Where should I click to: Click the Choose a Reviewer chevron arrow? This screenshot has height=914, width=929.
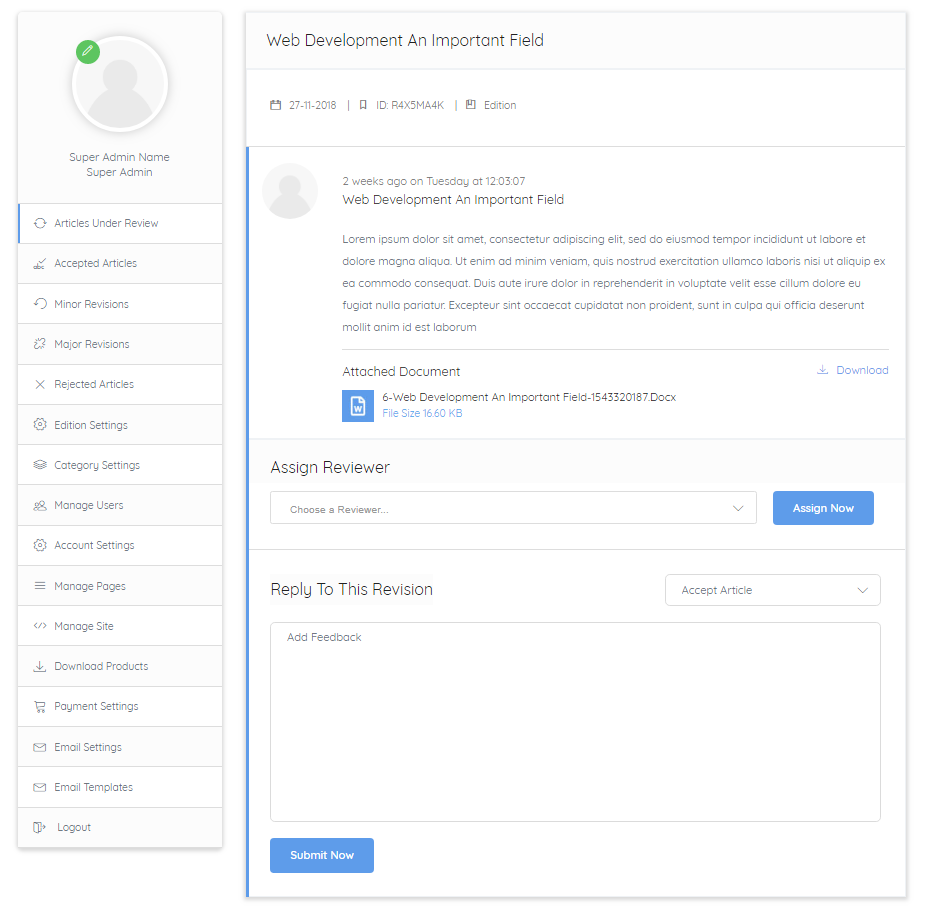[x=738, y=508]
